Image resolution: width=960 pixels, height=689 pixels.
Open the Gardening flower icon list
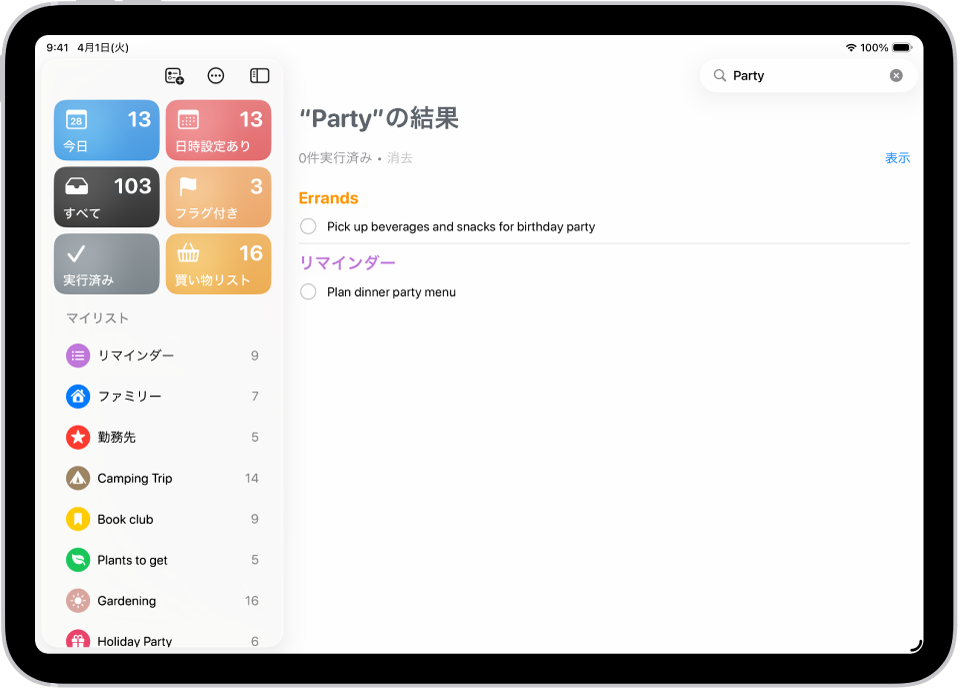pos(77,601)
